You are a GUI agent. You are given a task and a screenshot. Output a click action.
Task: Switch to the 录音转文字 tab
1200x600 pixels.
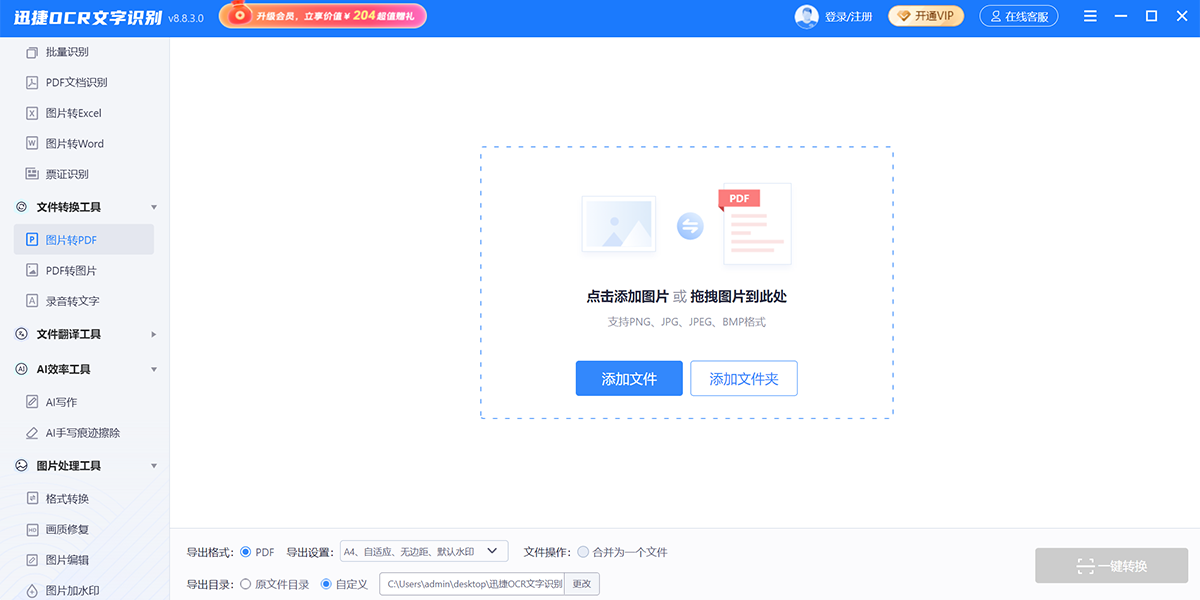coord(70,300)
